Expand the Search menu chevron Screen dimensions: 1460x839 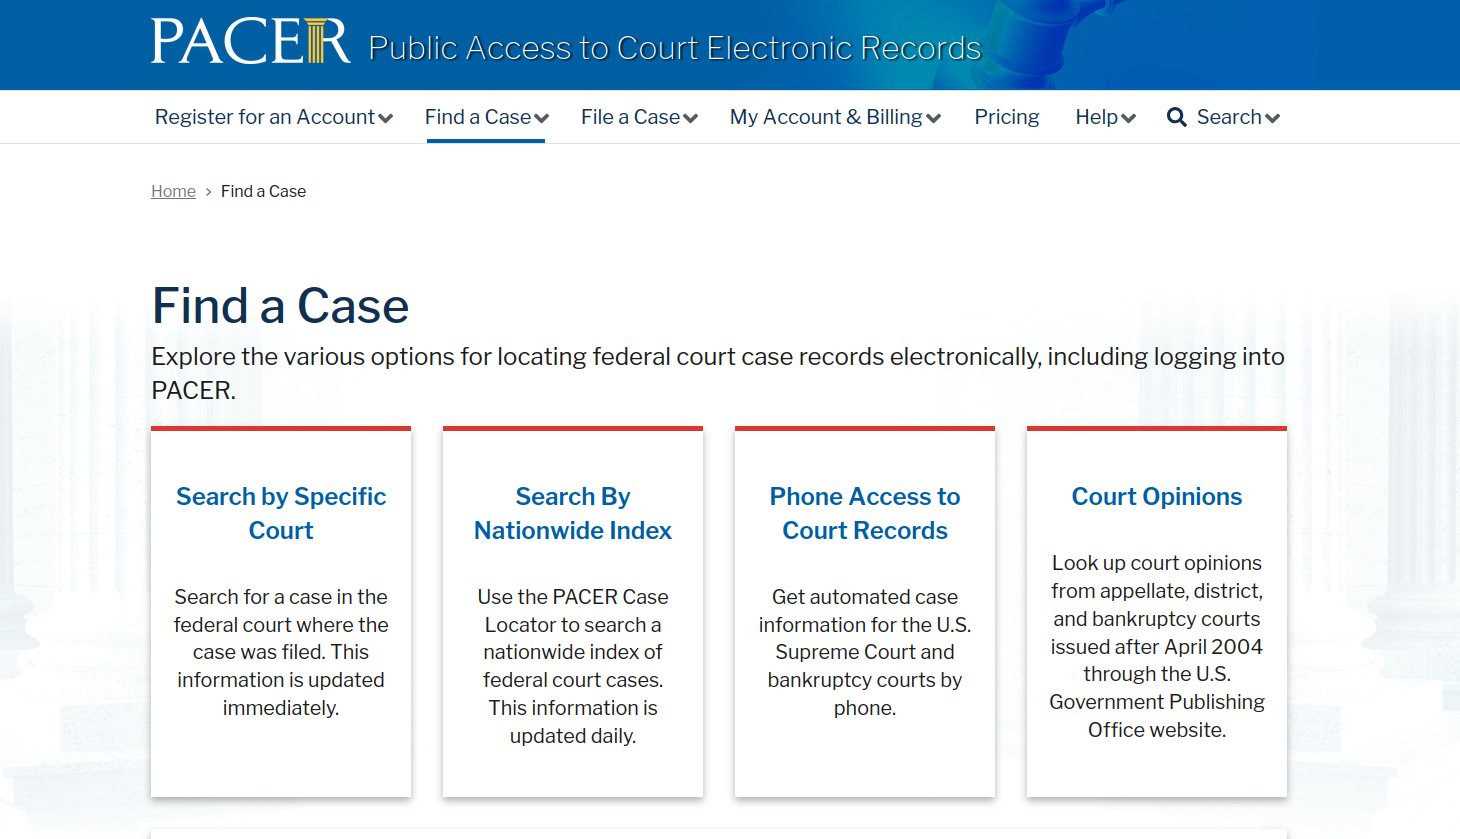pos(1273,119)
